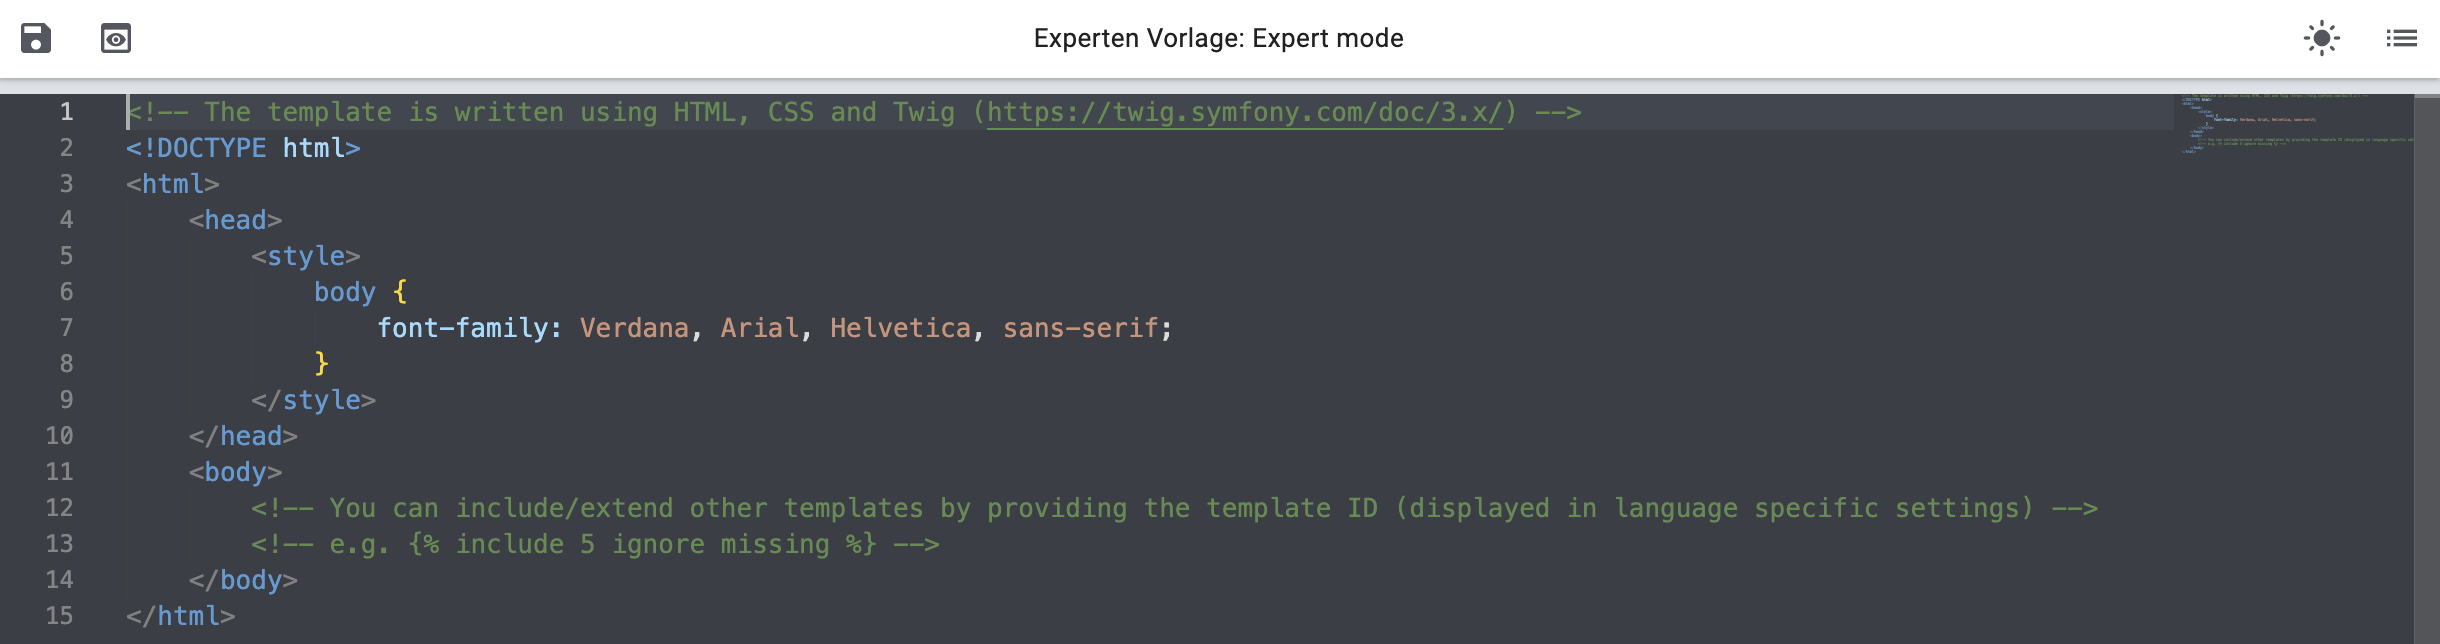Open the list menu icon

click(x=2401, y=38)
